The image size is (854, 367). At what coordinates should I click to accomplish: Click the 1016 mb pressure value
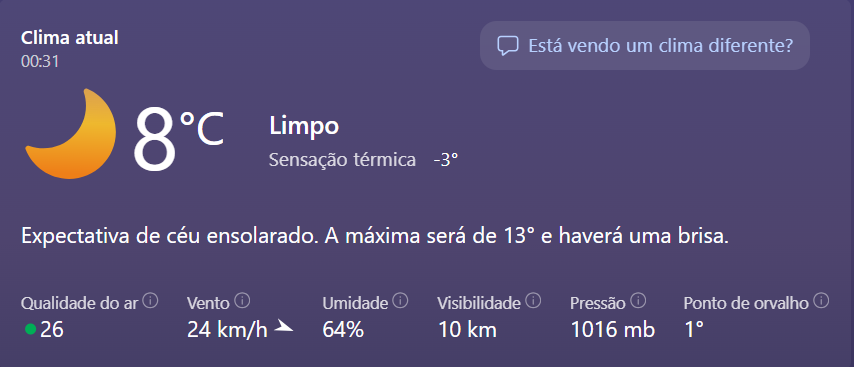click(x=613, y=329)
